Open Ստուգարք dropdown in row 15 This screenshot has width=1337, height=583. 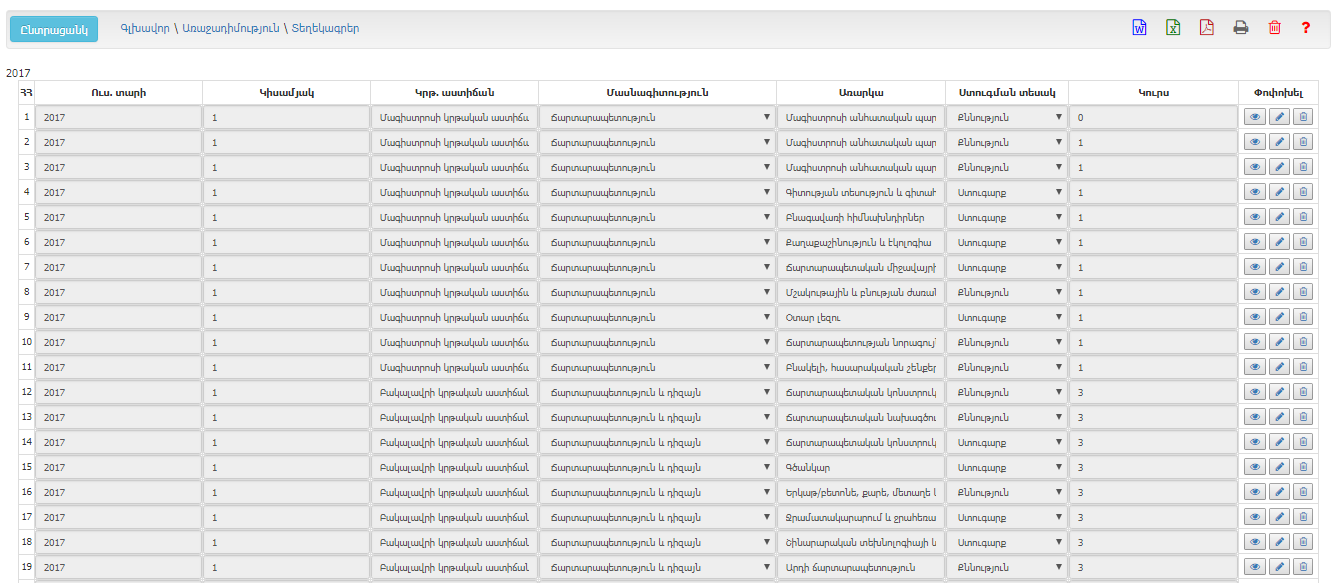1007,467
